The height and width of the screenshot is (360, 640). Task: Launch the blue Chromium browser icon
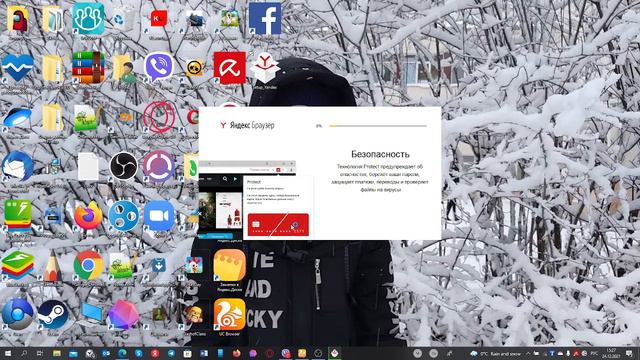point(18,315)
